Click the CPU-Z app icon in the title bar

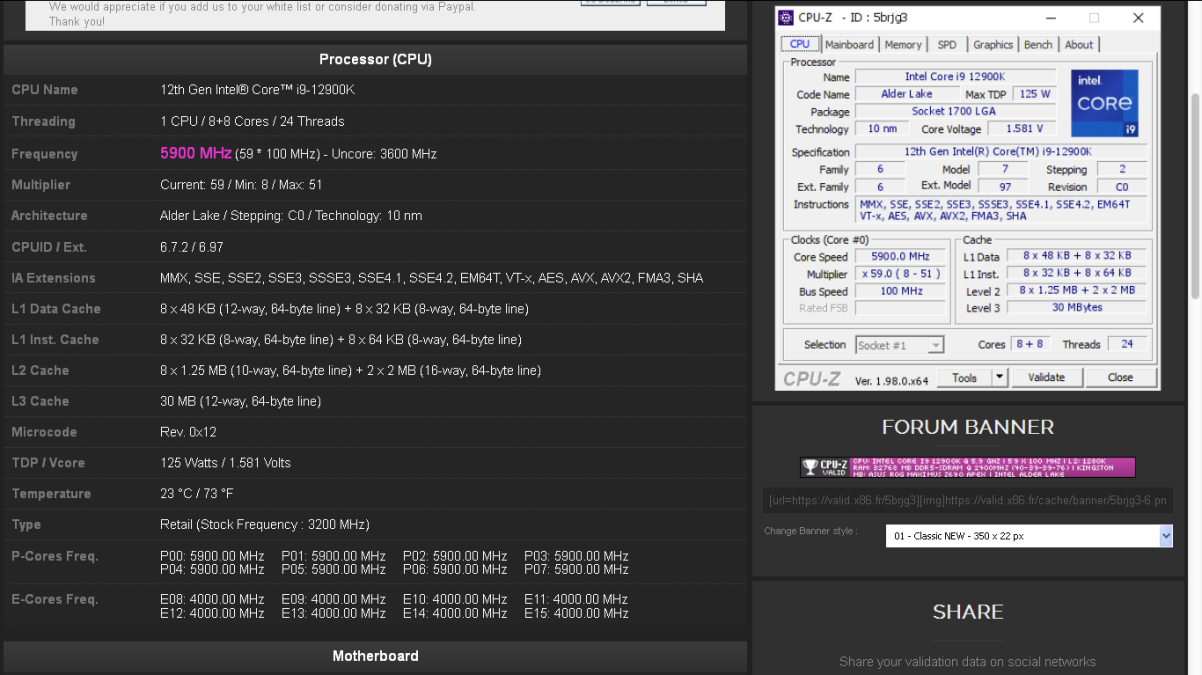[x=786, y=18]
